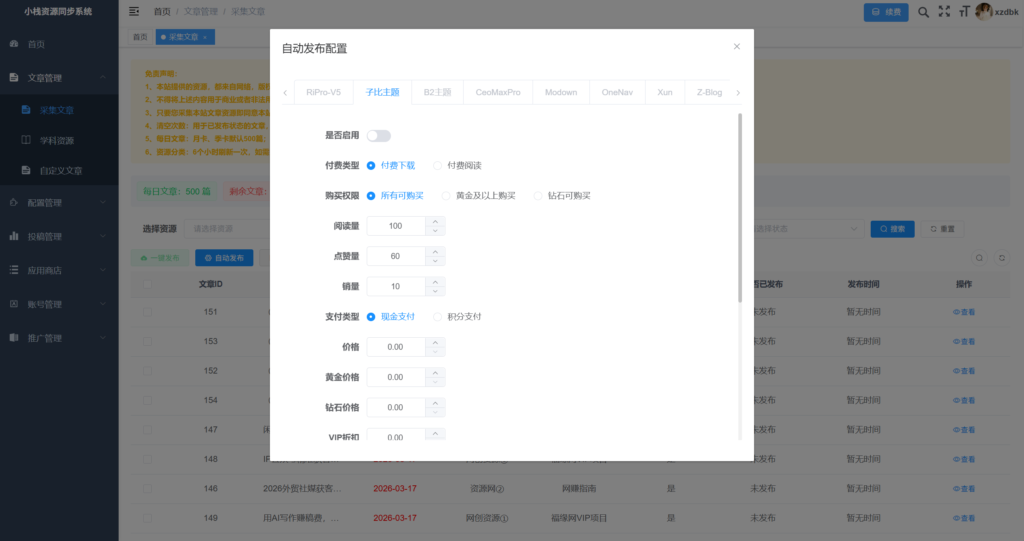
Task: Close the 自动发布配置 dialog
Action: point(737,46)
